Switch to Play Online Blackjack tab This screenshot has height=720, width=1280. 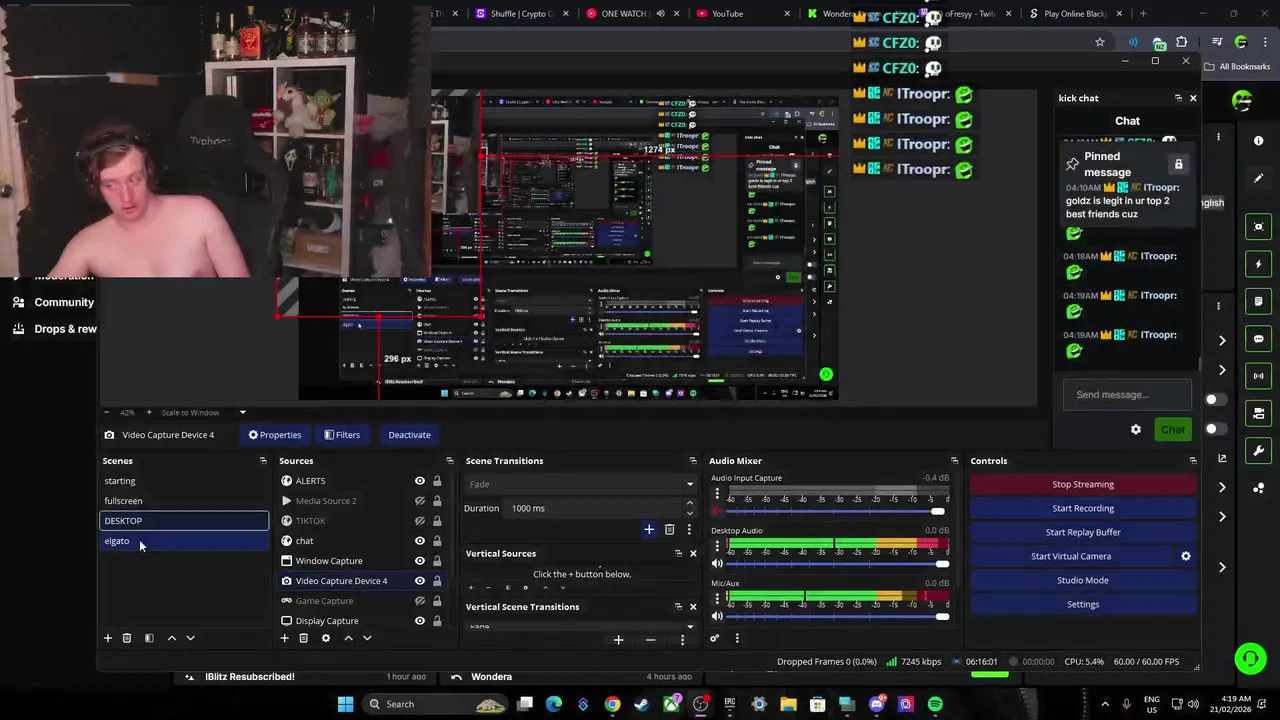coord(1075,14)
